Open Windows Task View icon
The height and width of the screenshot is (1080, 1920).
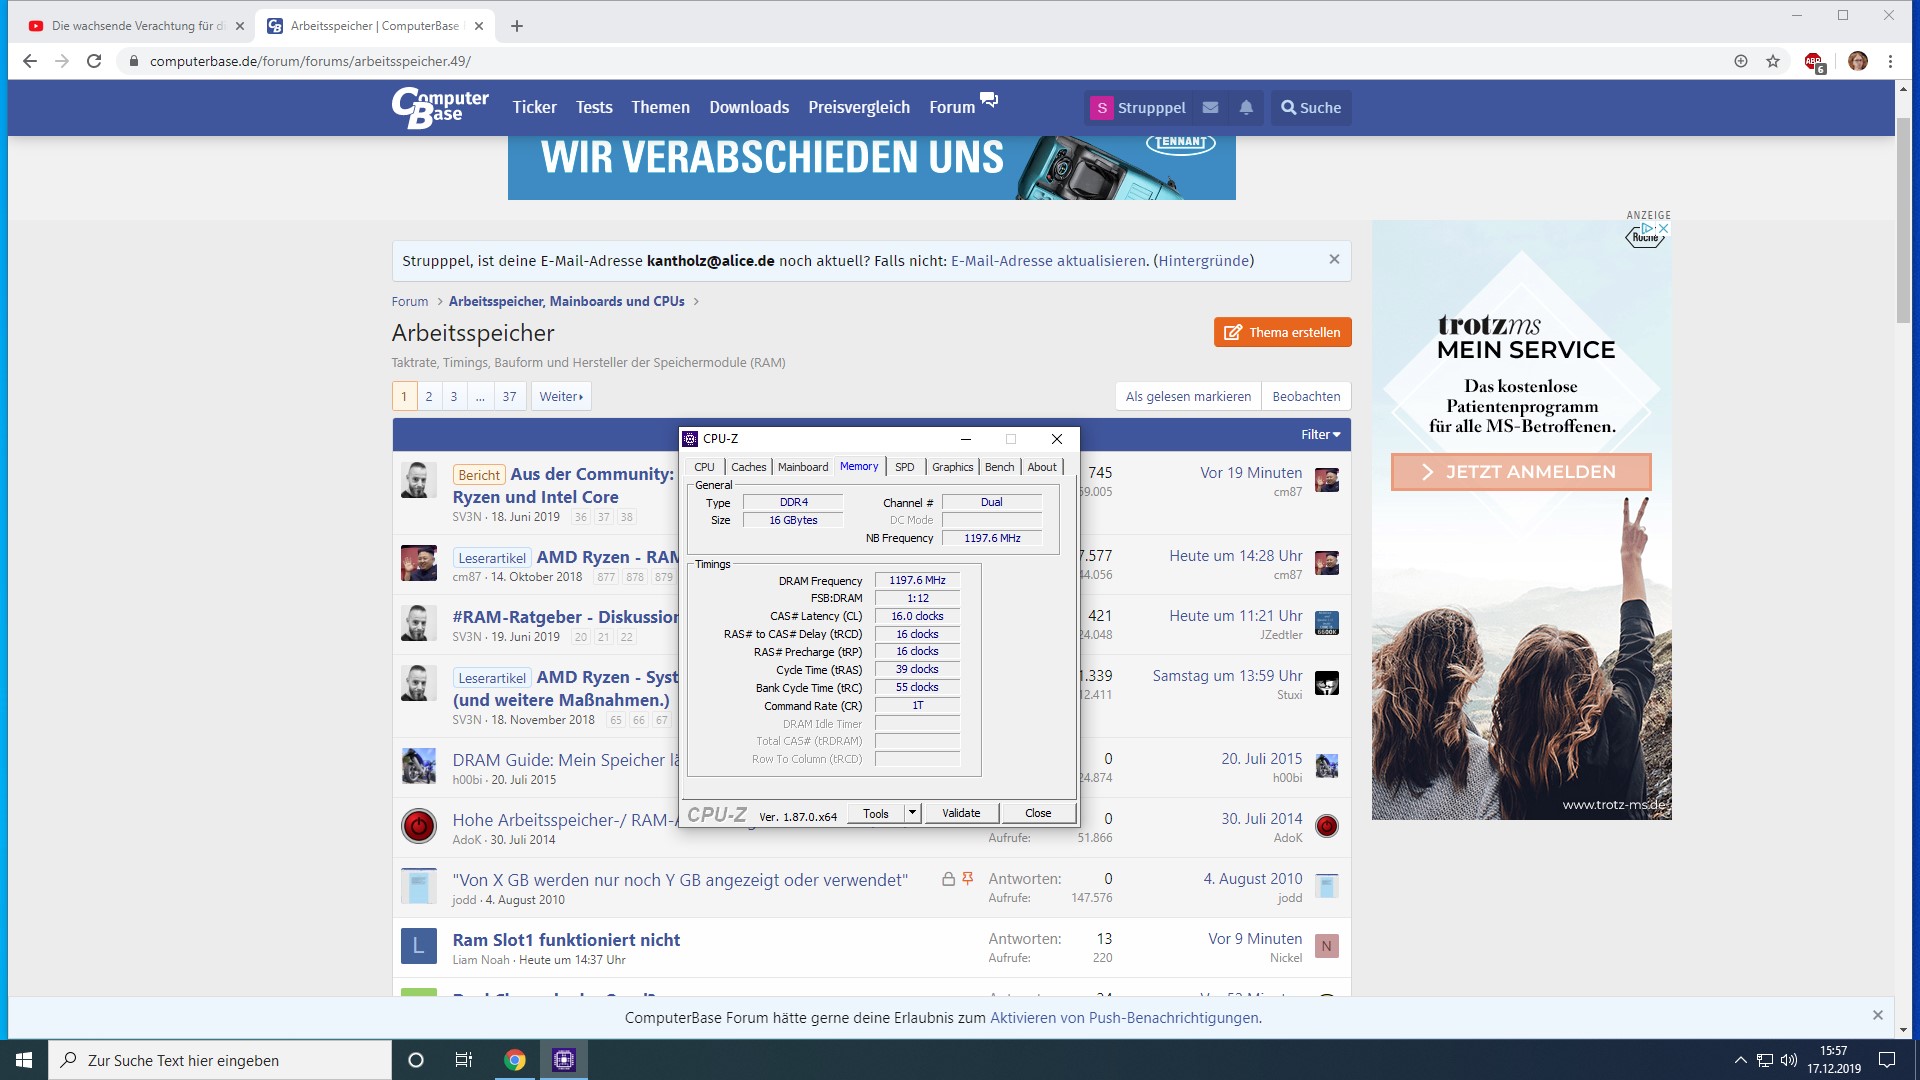tap(463, 1060)
